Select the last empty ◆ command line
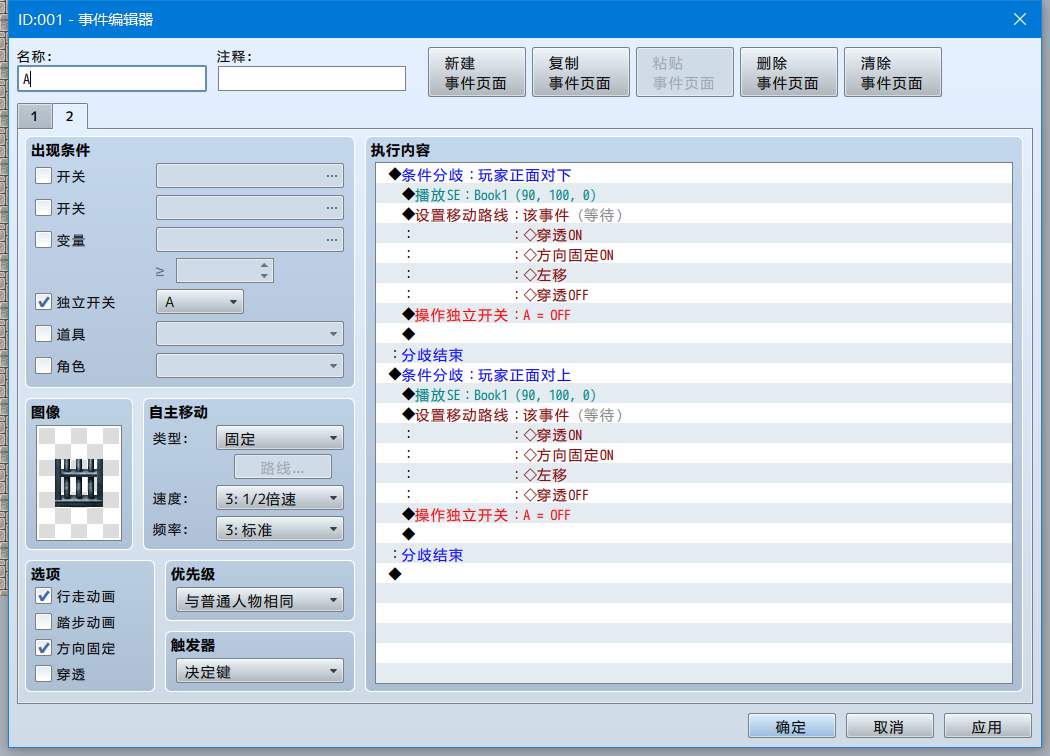 [x=694, y=574]
